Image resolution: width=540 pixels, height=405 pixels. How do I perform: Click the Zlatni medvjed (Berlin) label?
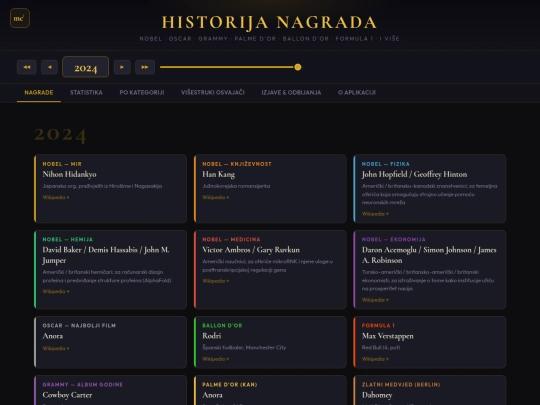click(x=401, y=385)
